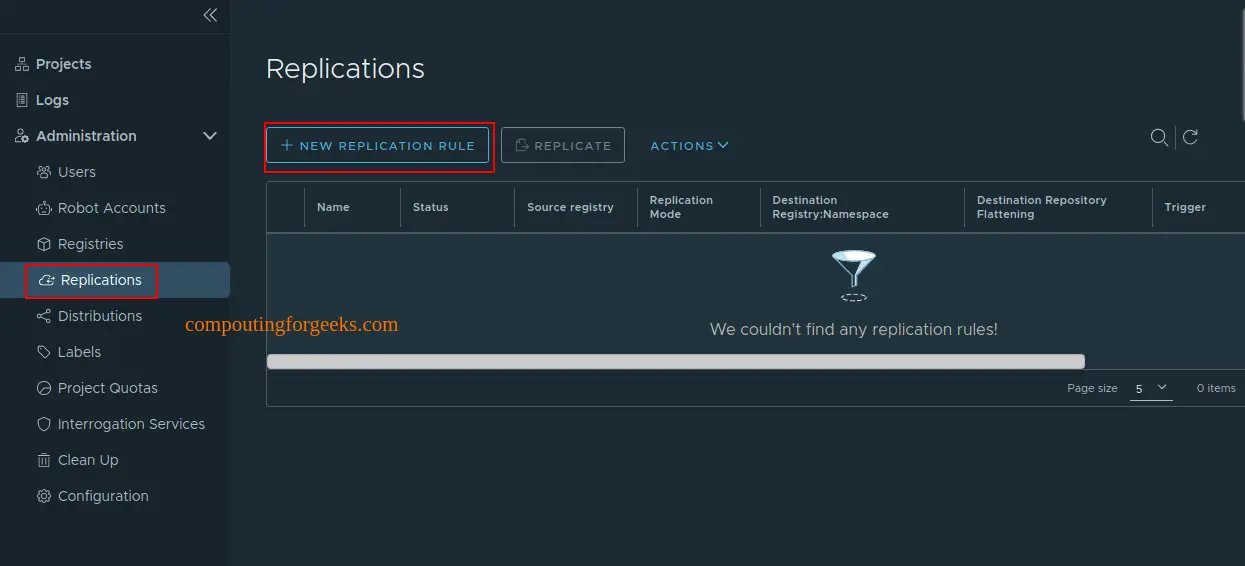Collapse the Administration menu chevron
The height and width of the screenshot is (566, 1245).
(210, 136)
